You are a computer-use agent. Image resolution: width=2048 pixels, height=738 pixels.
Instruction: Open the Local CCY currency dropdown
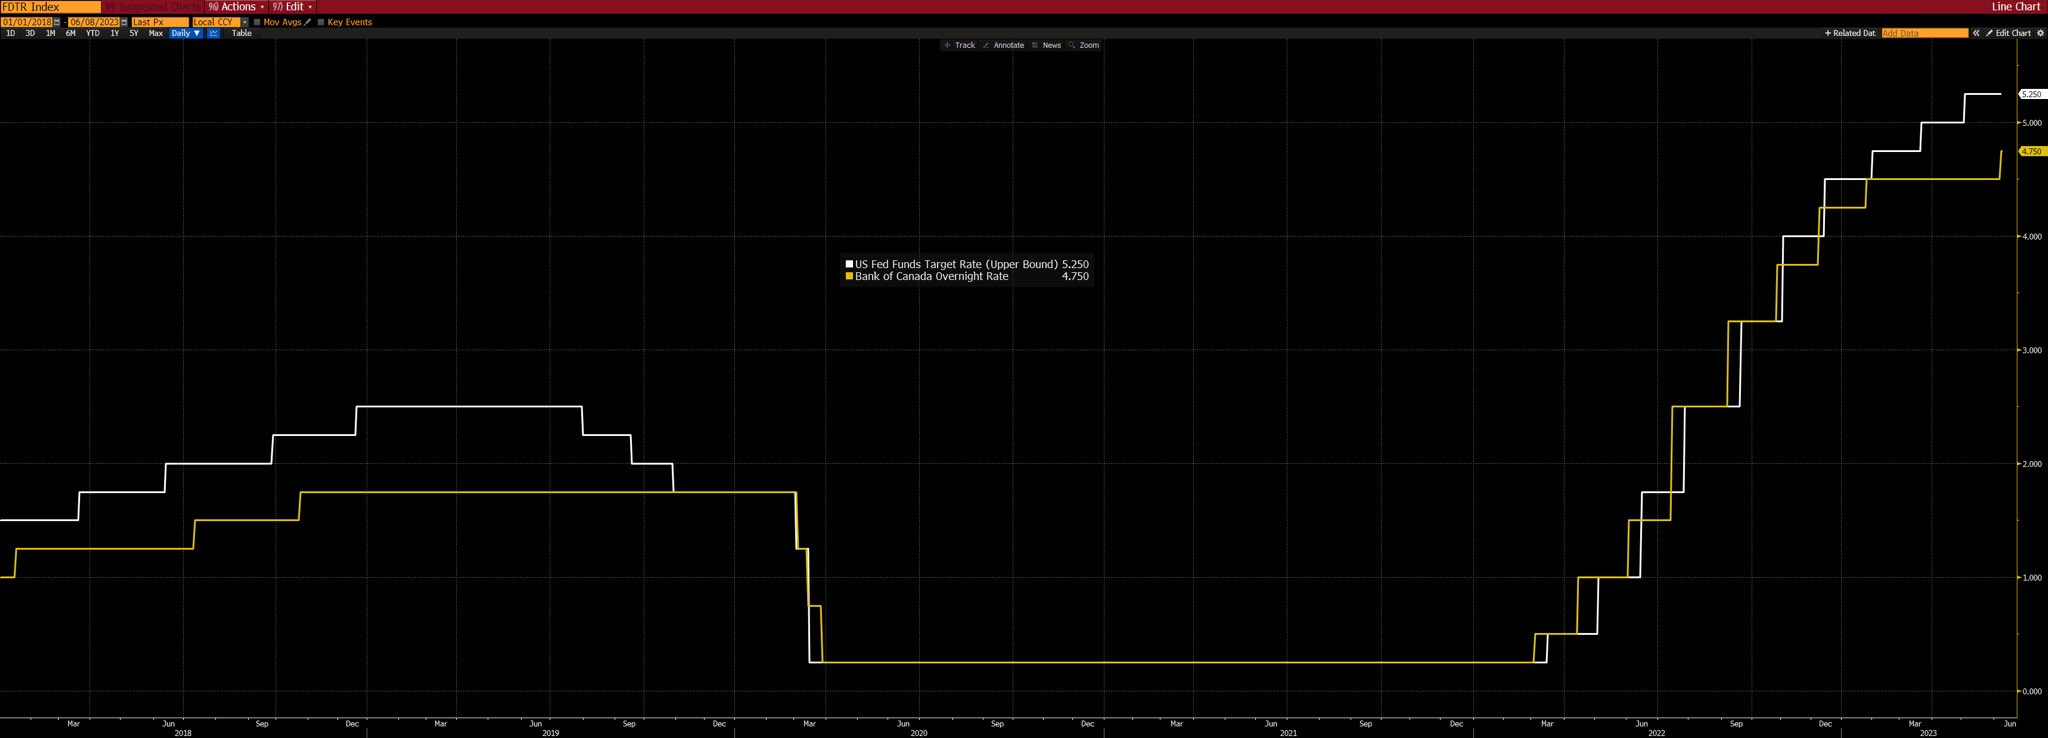pyautogui.click(x=220, y=22)
